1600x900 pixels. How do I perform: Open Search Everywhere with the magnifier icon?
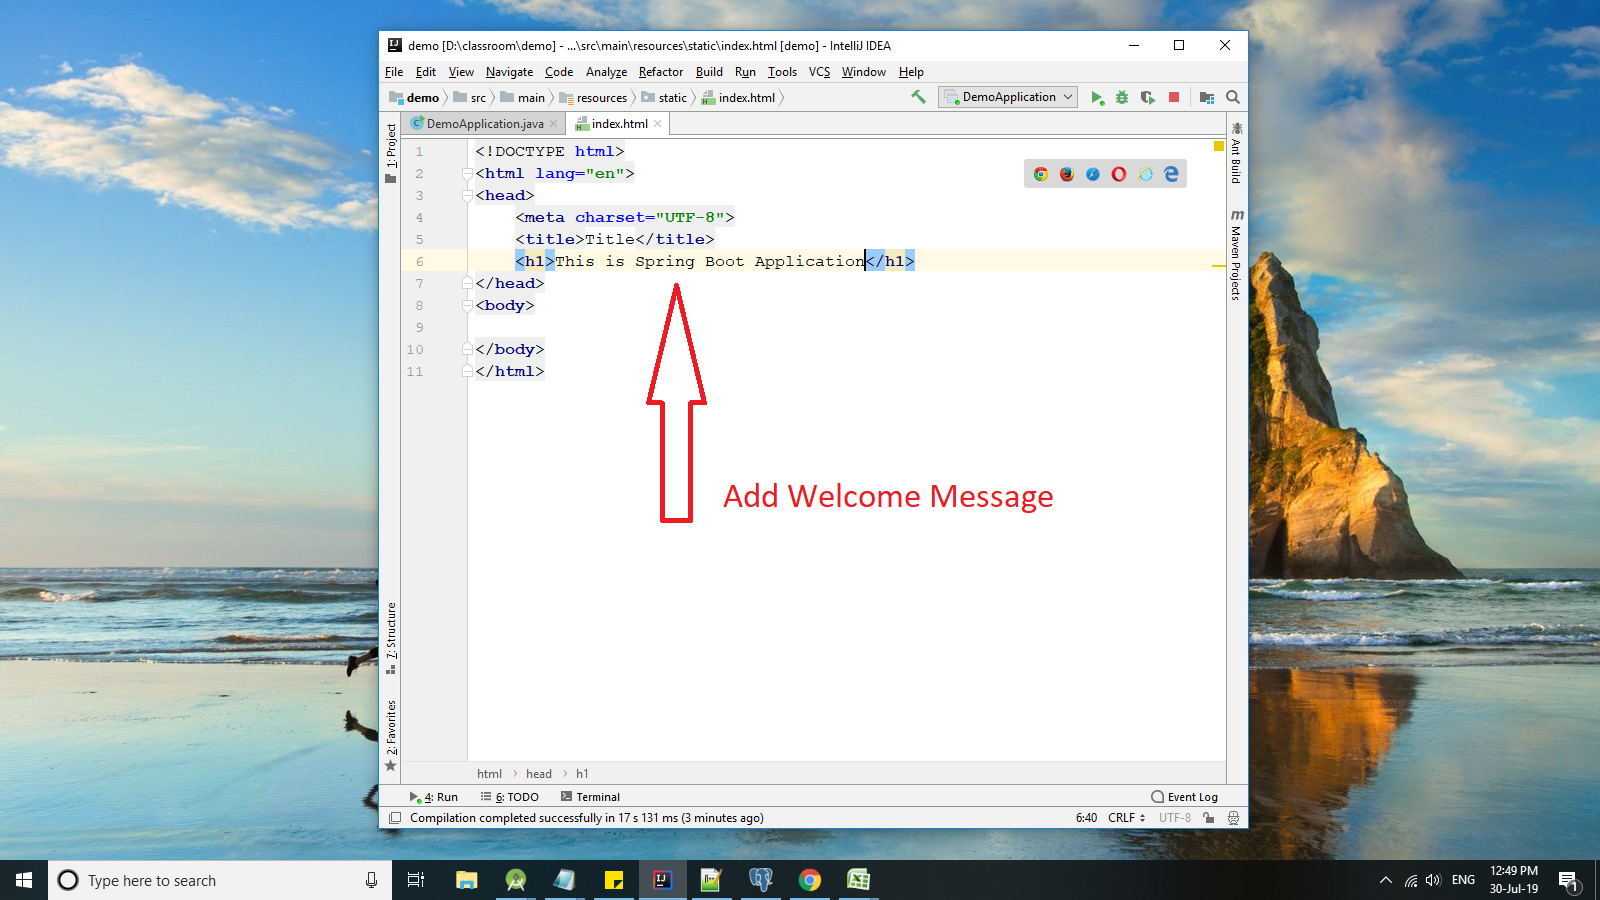point(1233,97)
